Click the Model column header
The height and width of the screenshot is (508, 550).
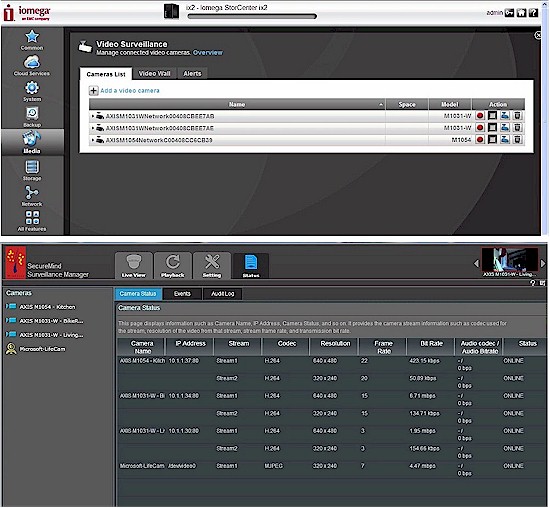(450, 105)
